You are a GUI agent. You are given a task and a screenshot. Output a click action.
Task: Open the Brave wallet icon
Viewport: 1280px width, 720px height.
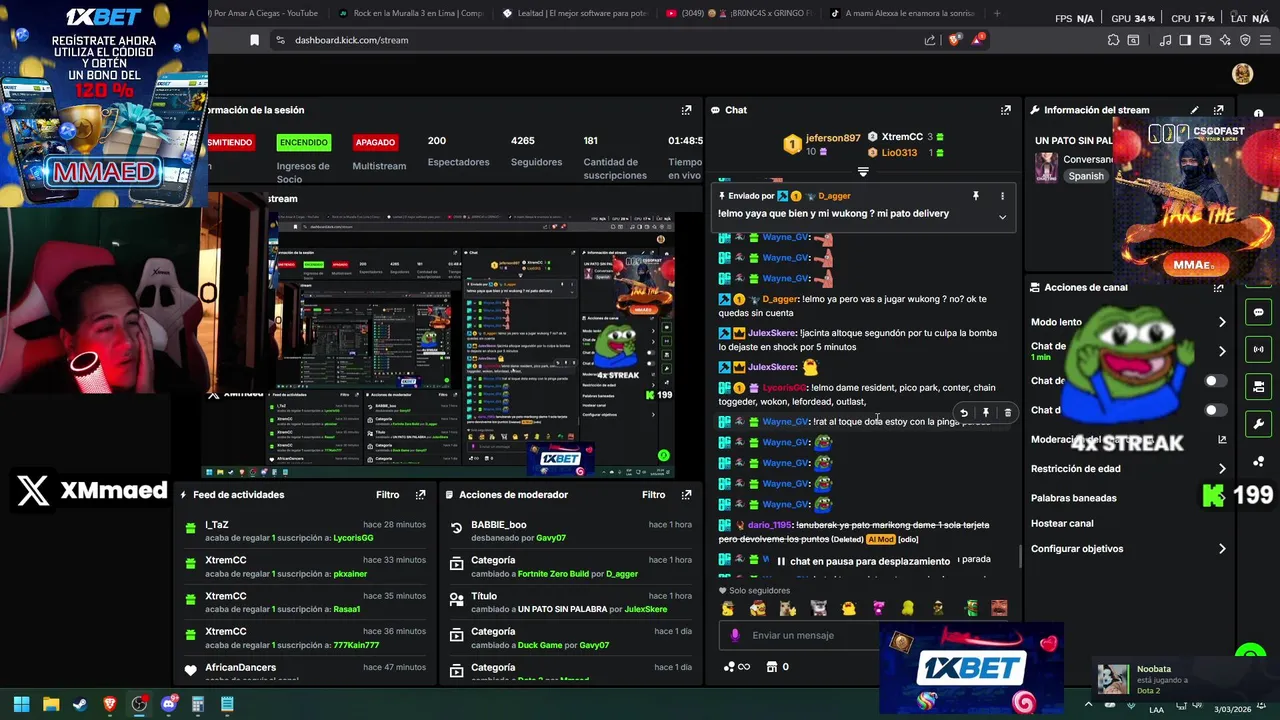1205,40
